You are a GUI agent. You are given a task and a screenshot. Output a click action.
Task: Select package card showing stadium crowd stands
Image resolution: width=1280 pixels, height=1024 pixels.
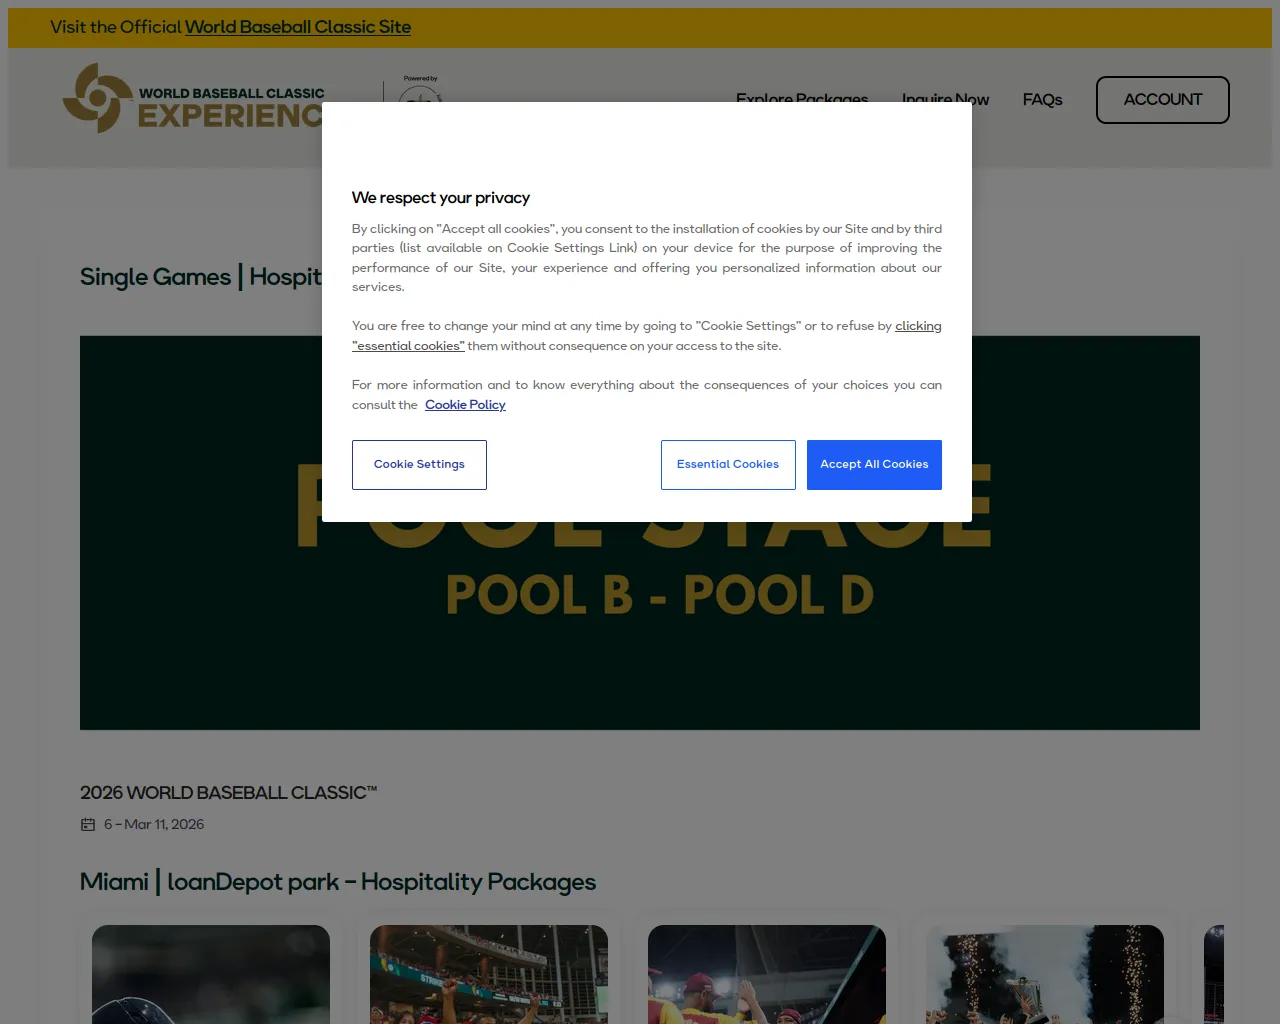click(x=489, y=973)
